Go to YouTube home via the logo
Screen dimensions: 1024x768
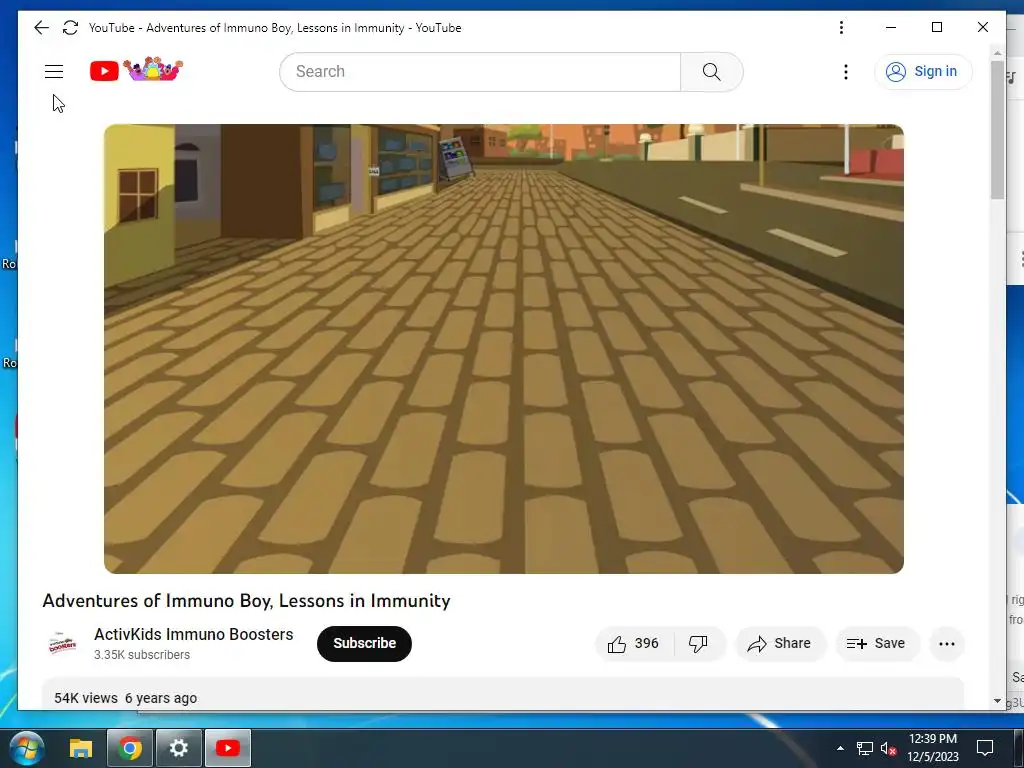(x=136, y=70)
